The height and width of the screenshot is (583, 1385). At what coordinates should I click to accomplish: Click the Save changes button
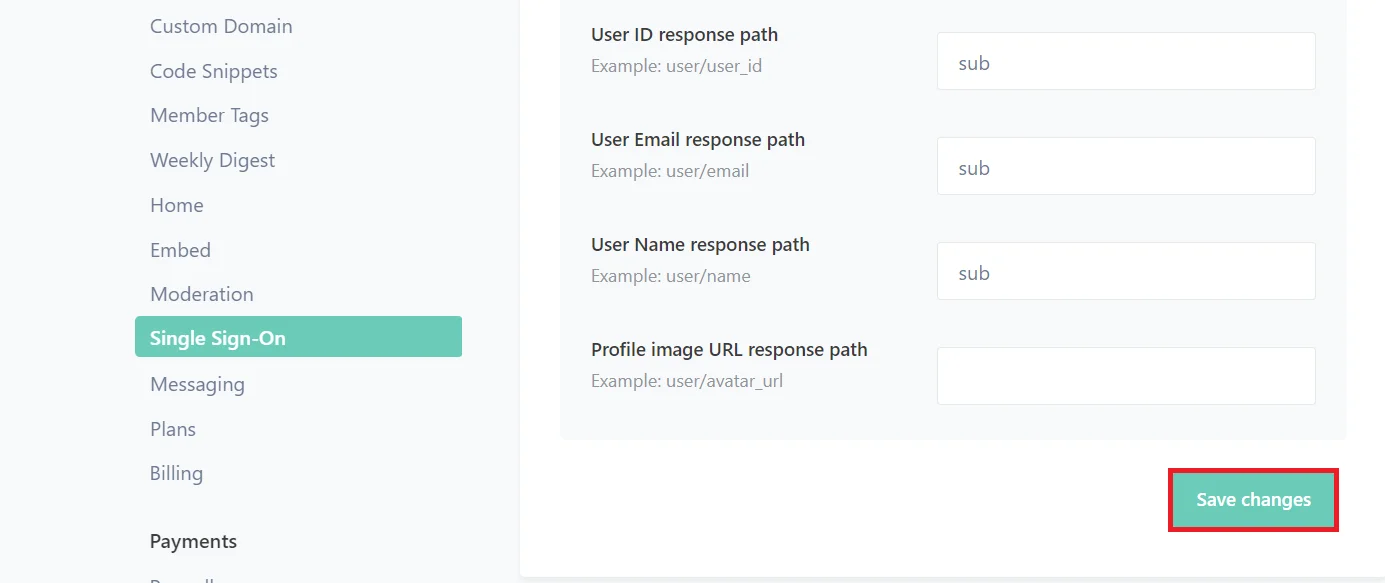[1252, 499]
